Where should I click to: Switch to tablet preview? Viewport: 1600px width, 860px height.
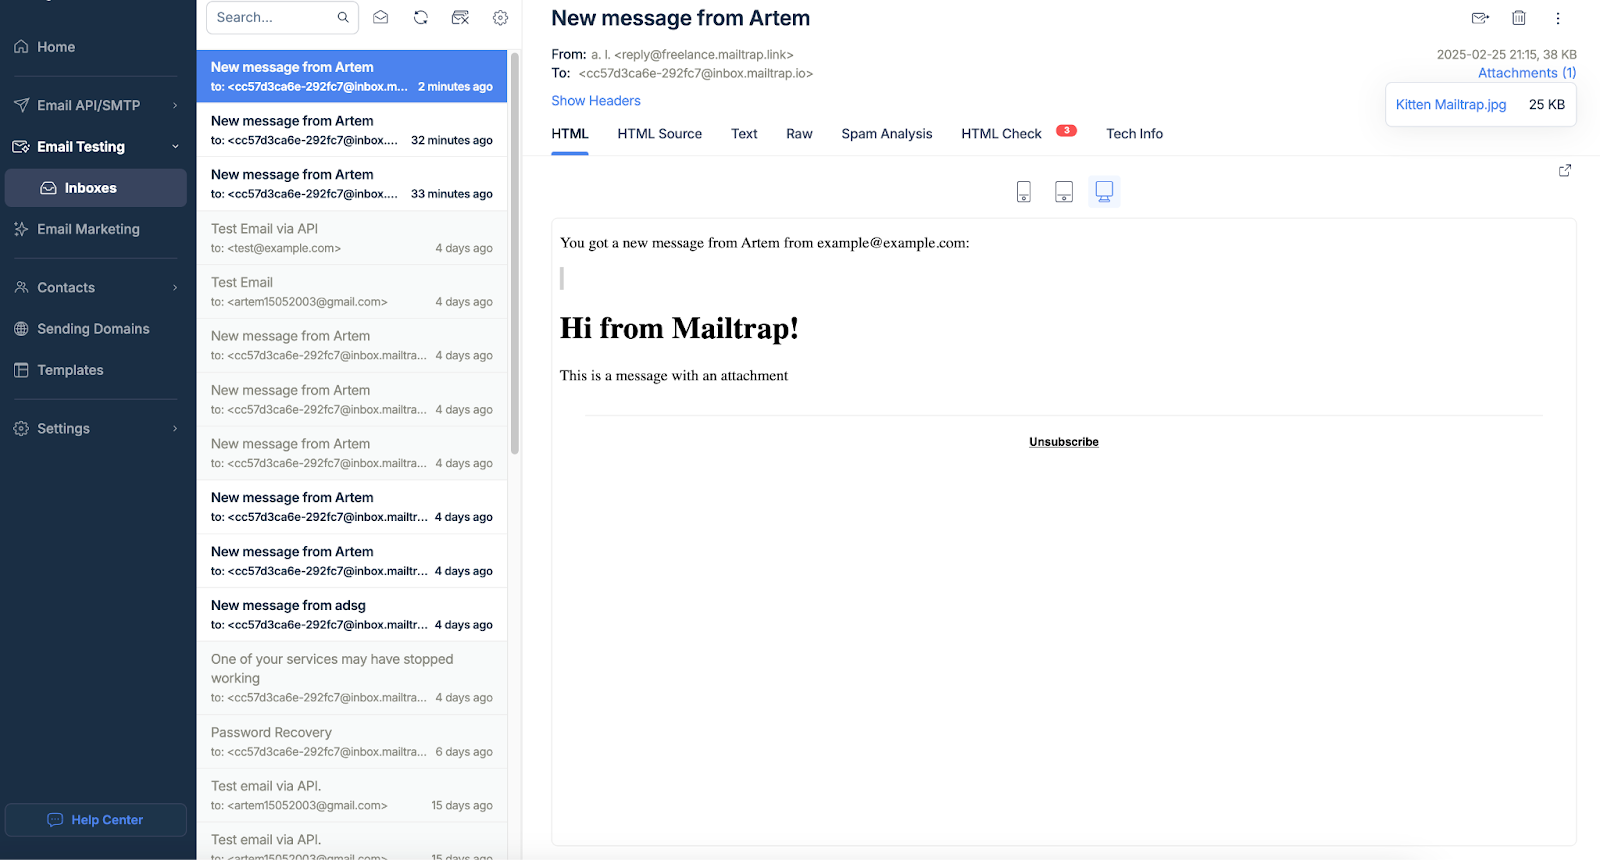point(1064,192)
